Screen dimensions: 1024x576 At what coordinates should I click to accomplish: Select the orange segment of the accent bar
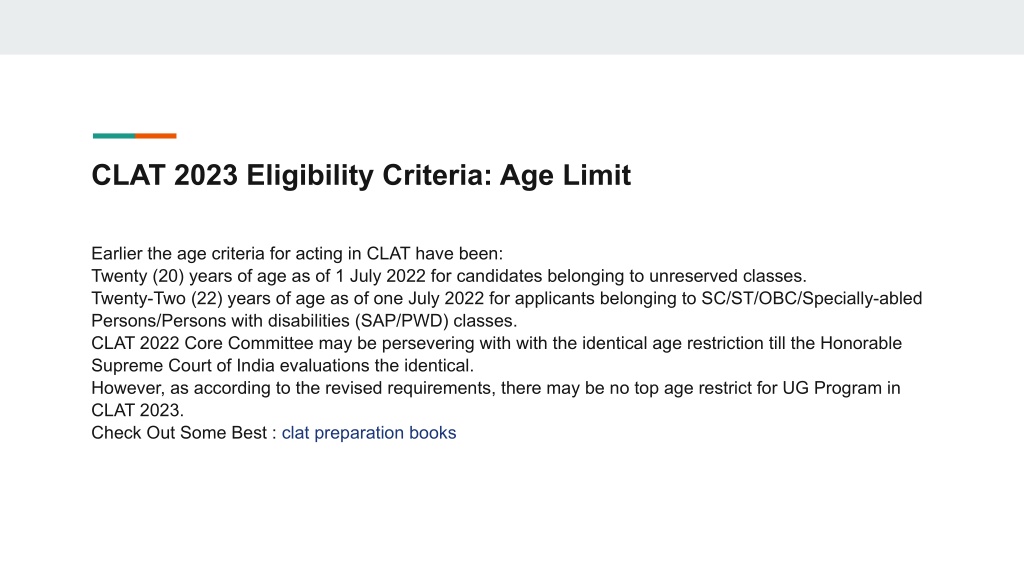tap(156, 136)
